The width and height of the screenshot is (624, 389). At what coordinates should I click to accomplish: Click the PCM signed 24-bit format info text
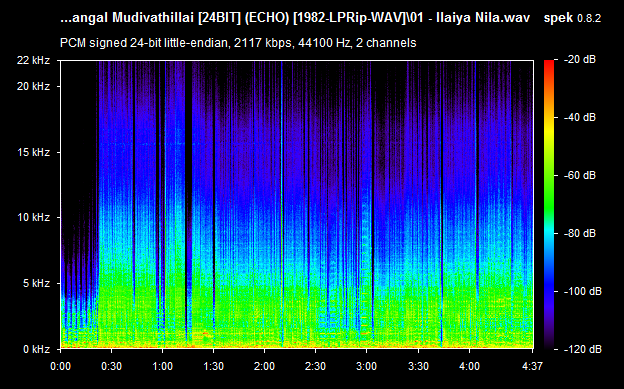(238, 43)
